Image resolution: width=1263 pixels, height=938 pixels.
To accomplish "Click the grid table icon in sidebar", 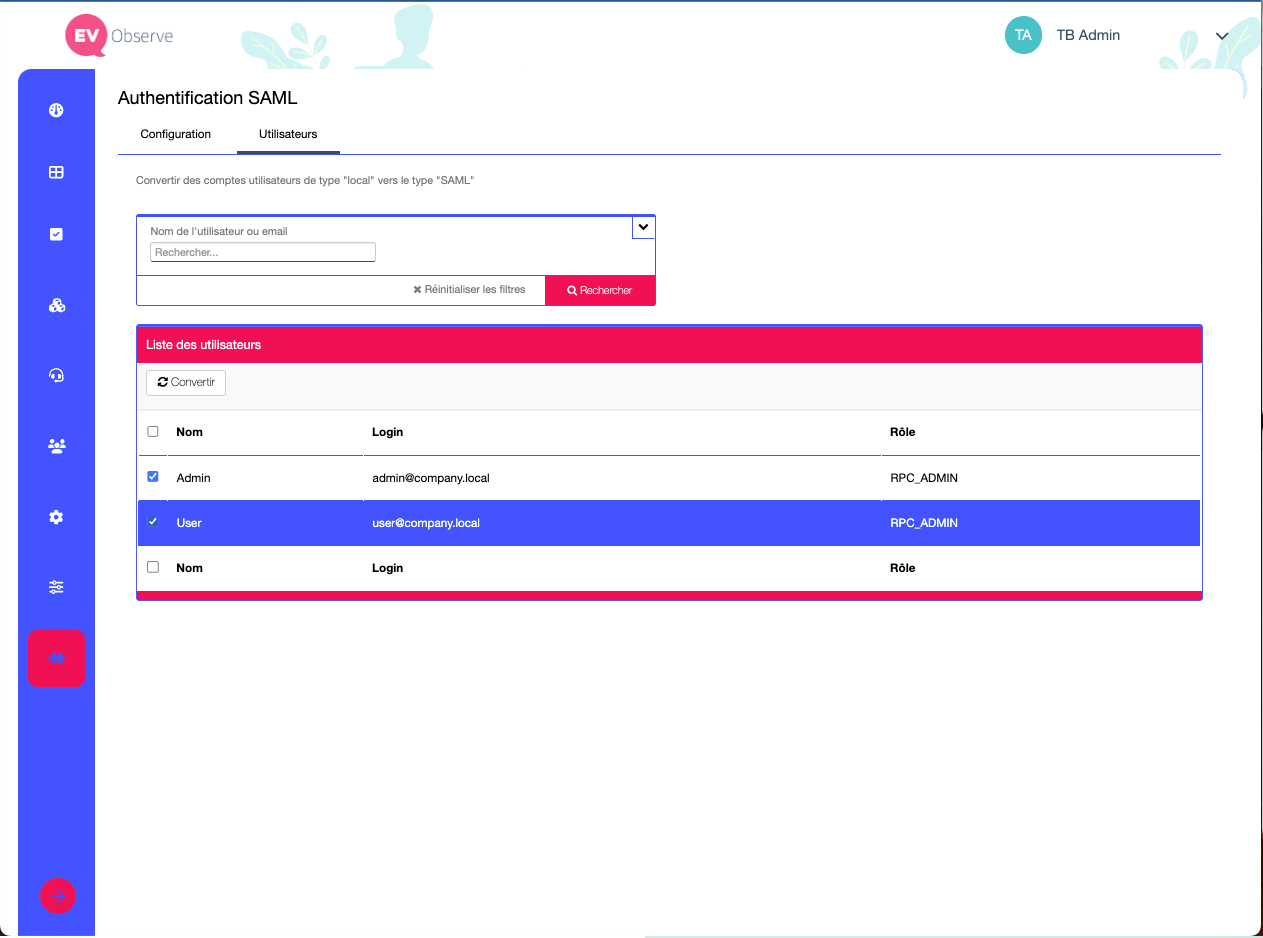I will click(56, 172).
